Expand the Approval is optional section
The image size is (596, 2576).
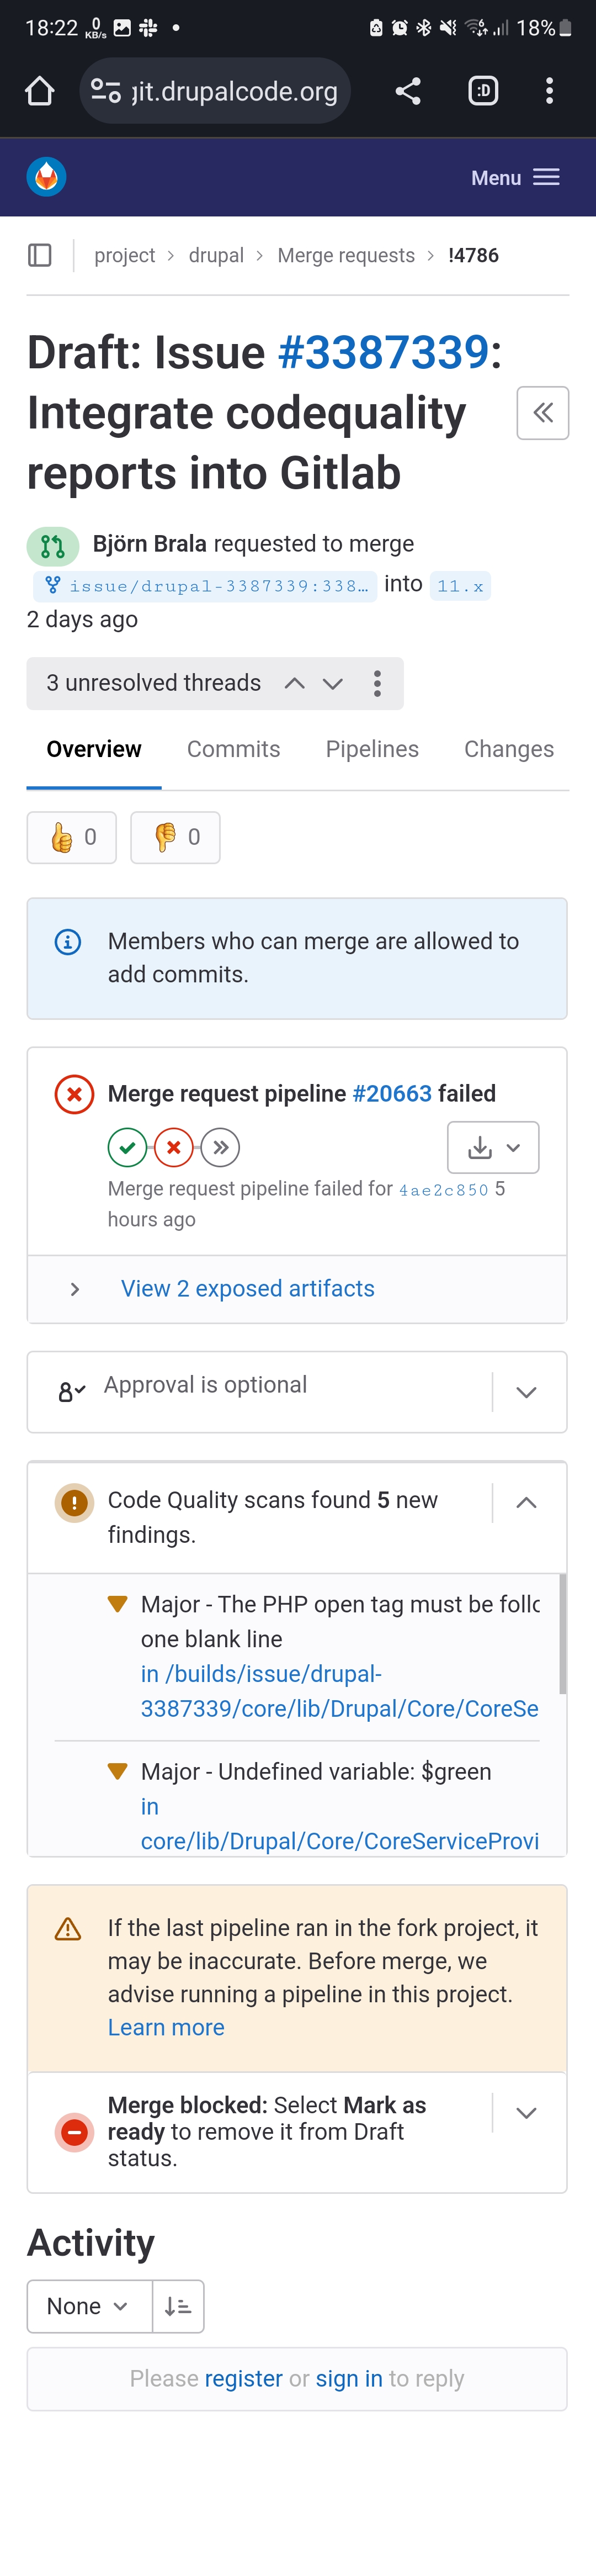526,1392
